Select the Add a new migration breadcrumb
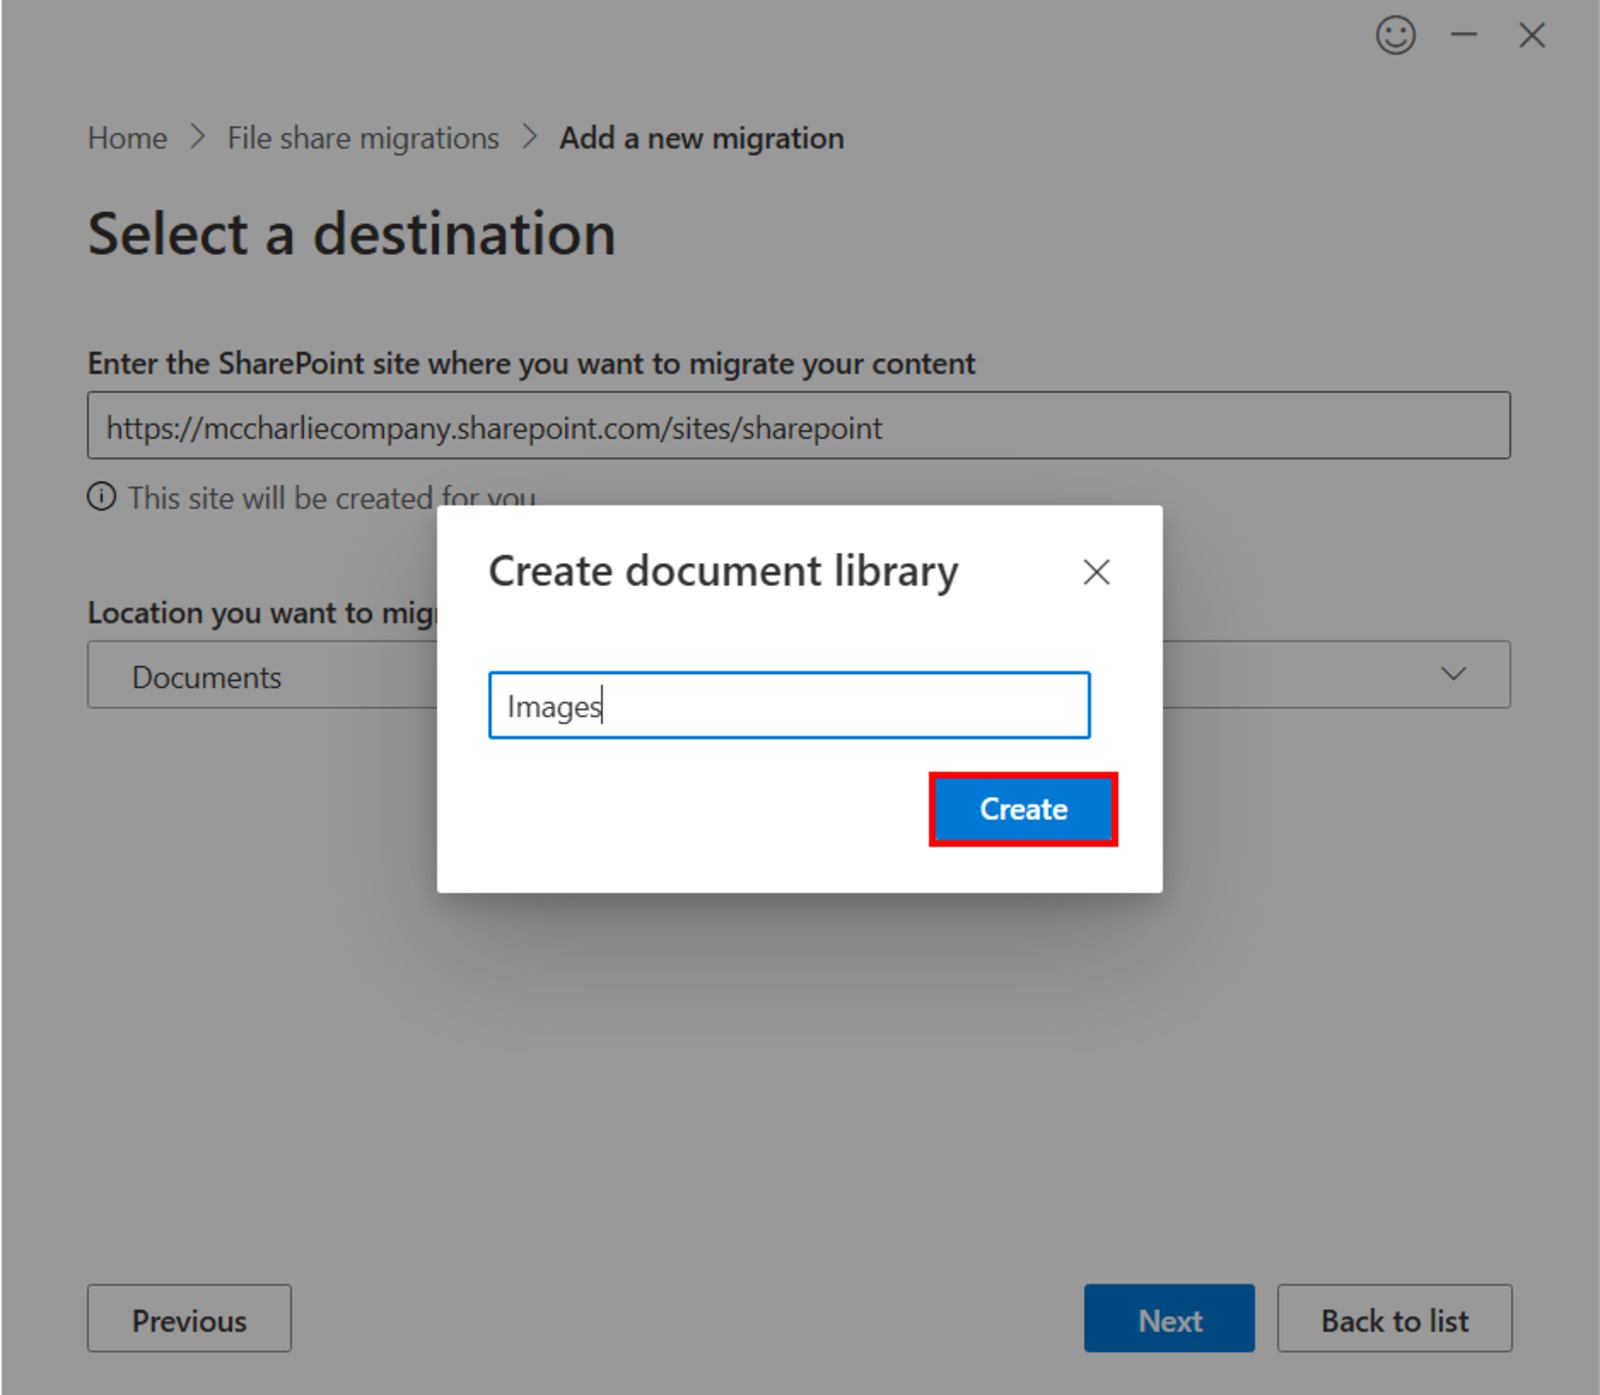The image size is (1600, 1395). (701, 137)
